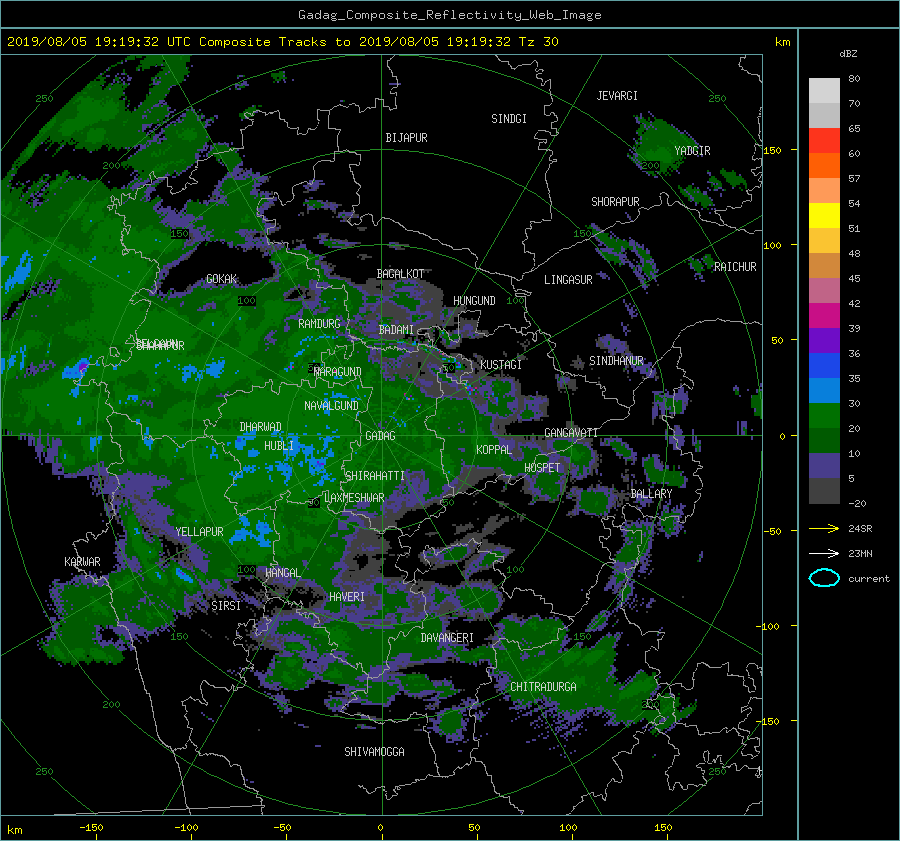Select the DHARWAD city label
The width and height of the screenshot is (900, 841).
click(x=260, y=427)
